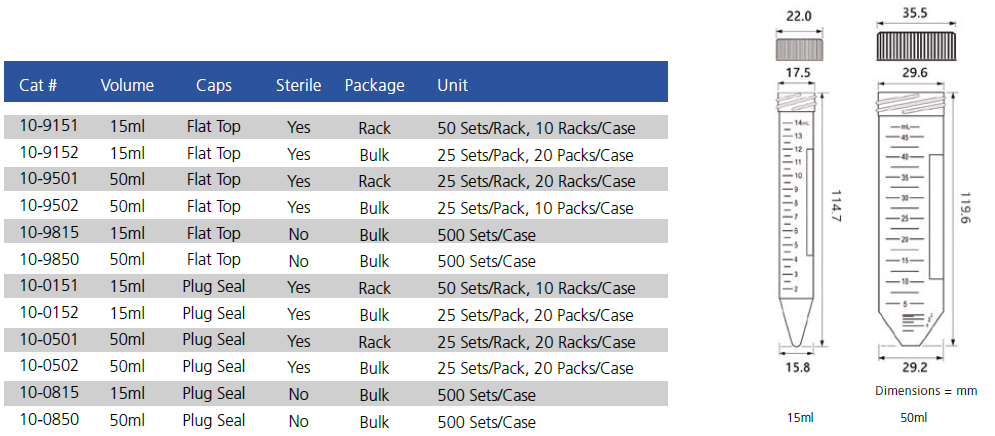Click the "Caps" column header
Screen dimensions: 995x436
(x=214, y=85)
